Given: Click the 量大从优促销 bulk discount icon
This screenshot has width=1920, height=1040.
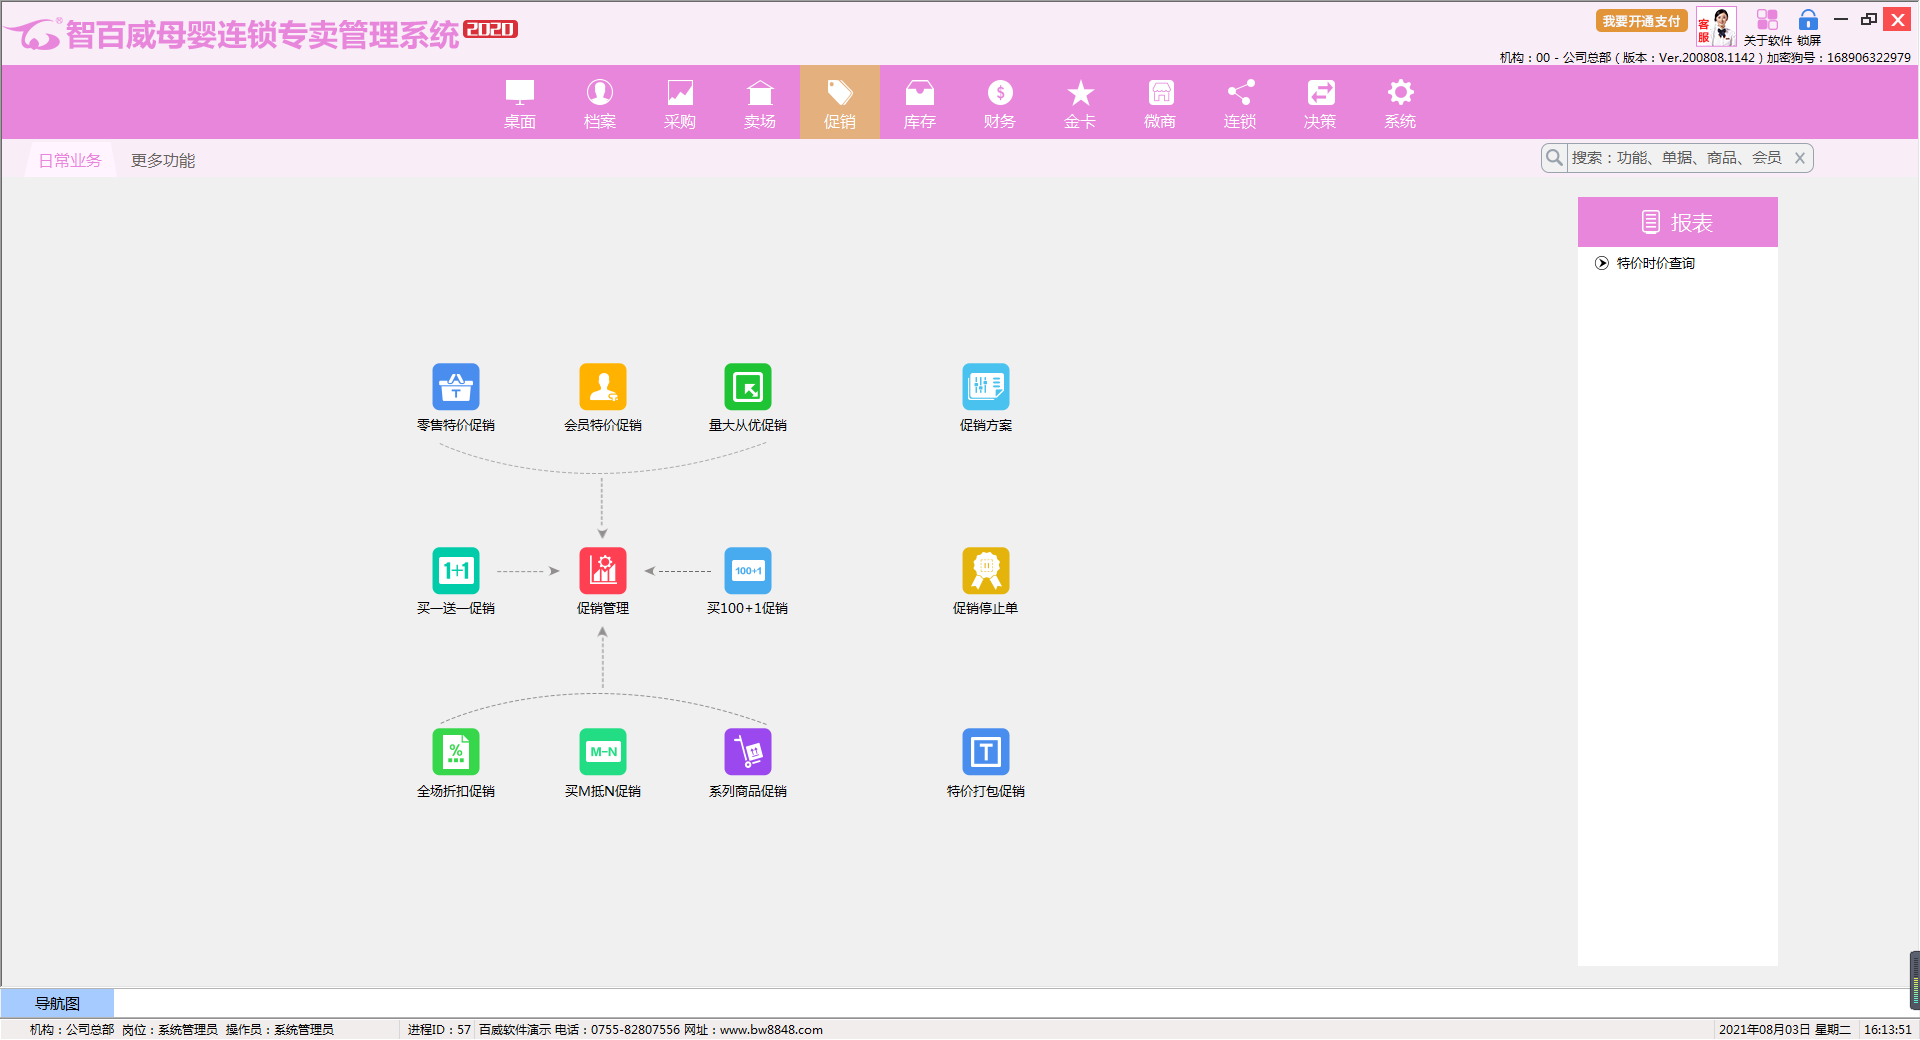Looking at the screenshot, I should (747, 387).
